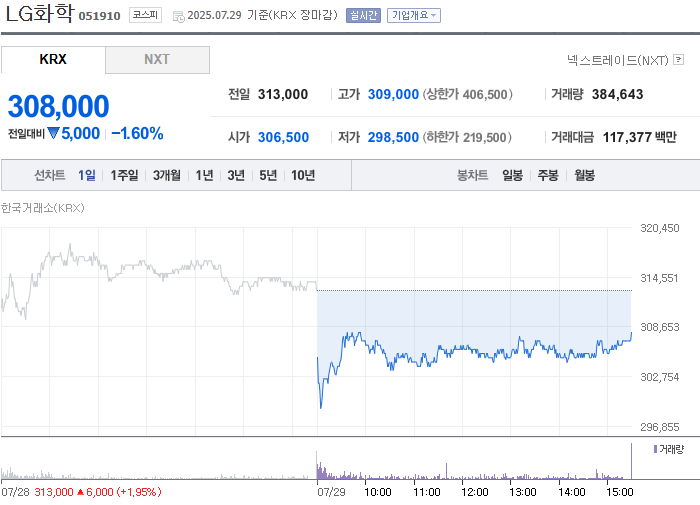This screenshot has height=505, width=700.
Task: Click the 봉차트 label
Action: (x=472, y=175)
